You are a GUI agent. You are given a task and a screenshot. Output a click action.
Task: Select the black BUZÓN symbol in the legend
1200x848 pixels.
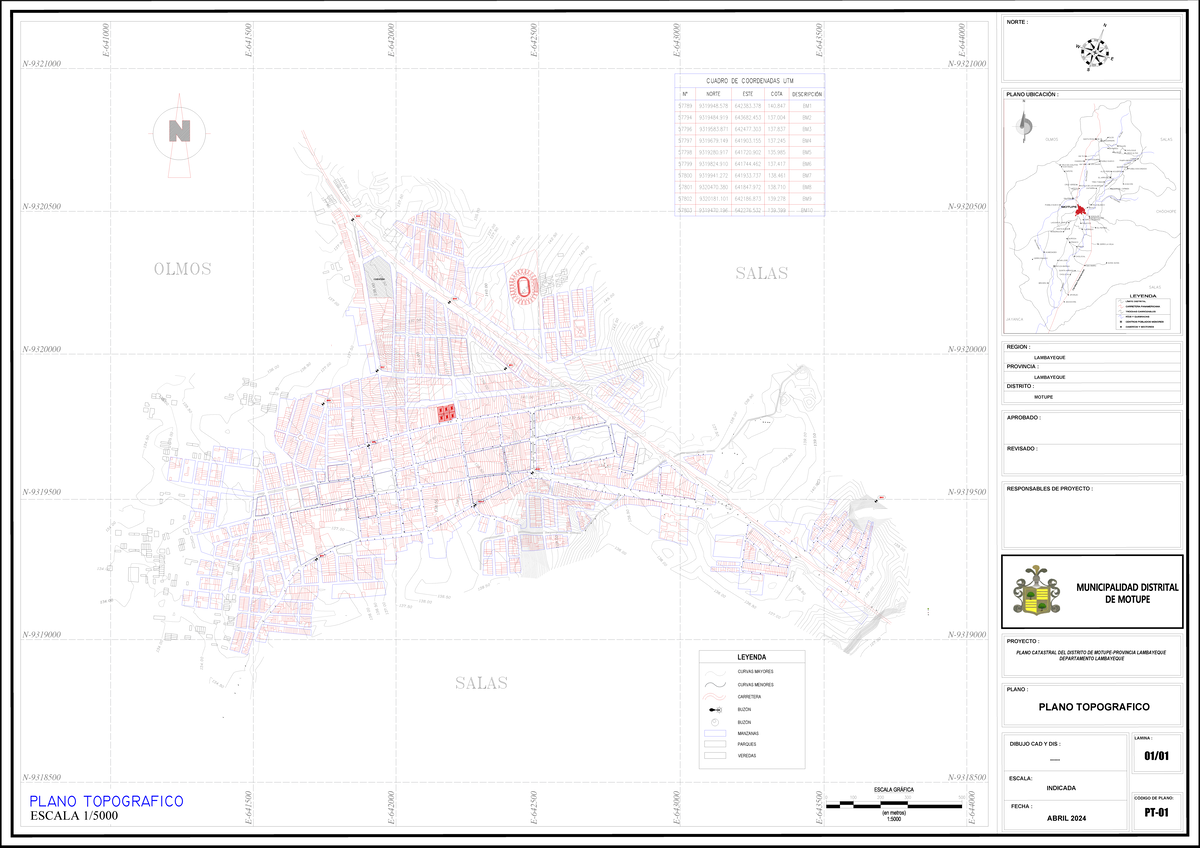click(x=714, y=710)
